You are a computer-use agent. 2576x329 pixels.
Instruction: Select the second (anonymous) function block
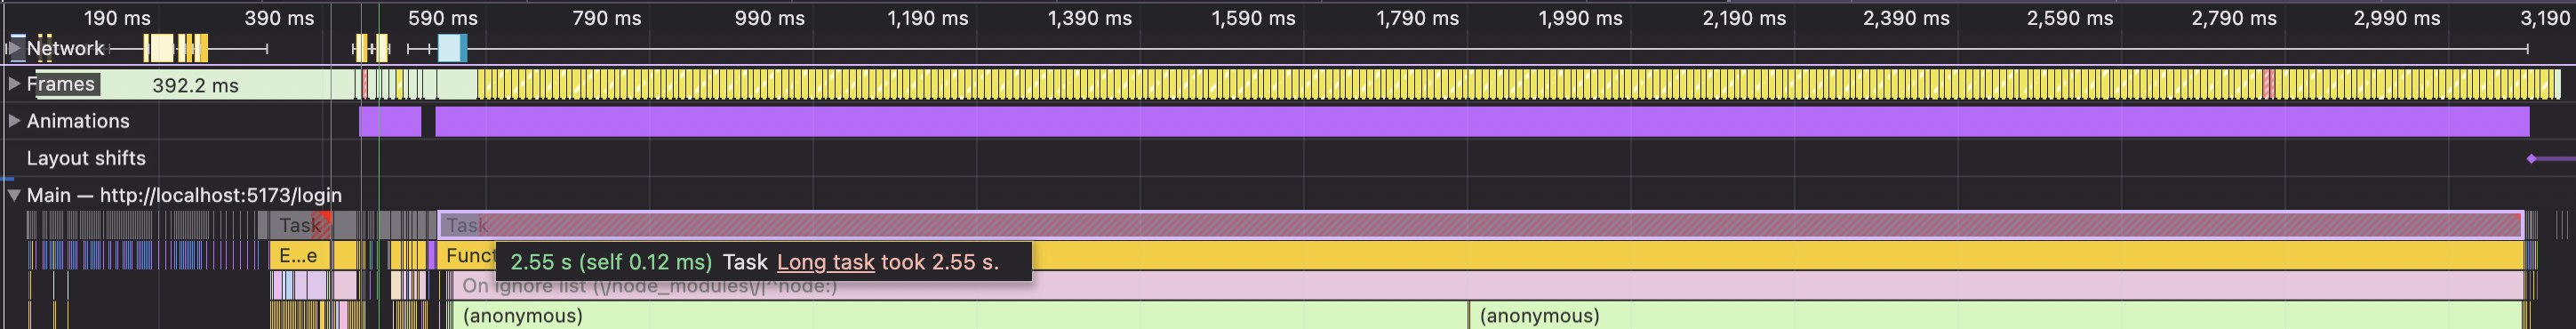point(1995,316)
